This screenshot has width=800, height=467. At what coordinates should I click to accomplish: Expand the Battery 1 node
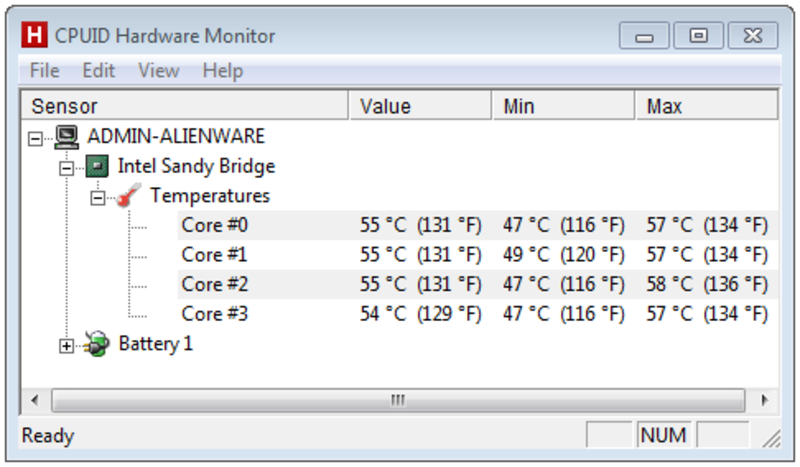(x=66, y=346)
